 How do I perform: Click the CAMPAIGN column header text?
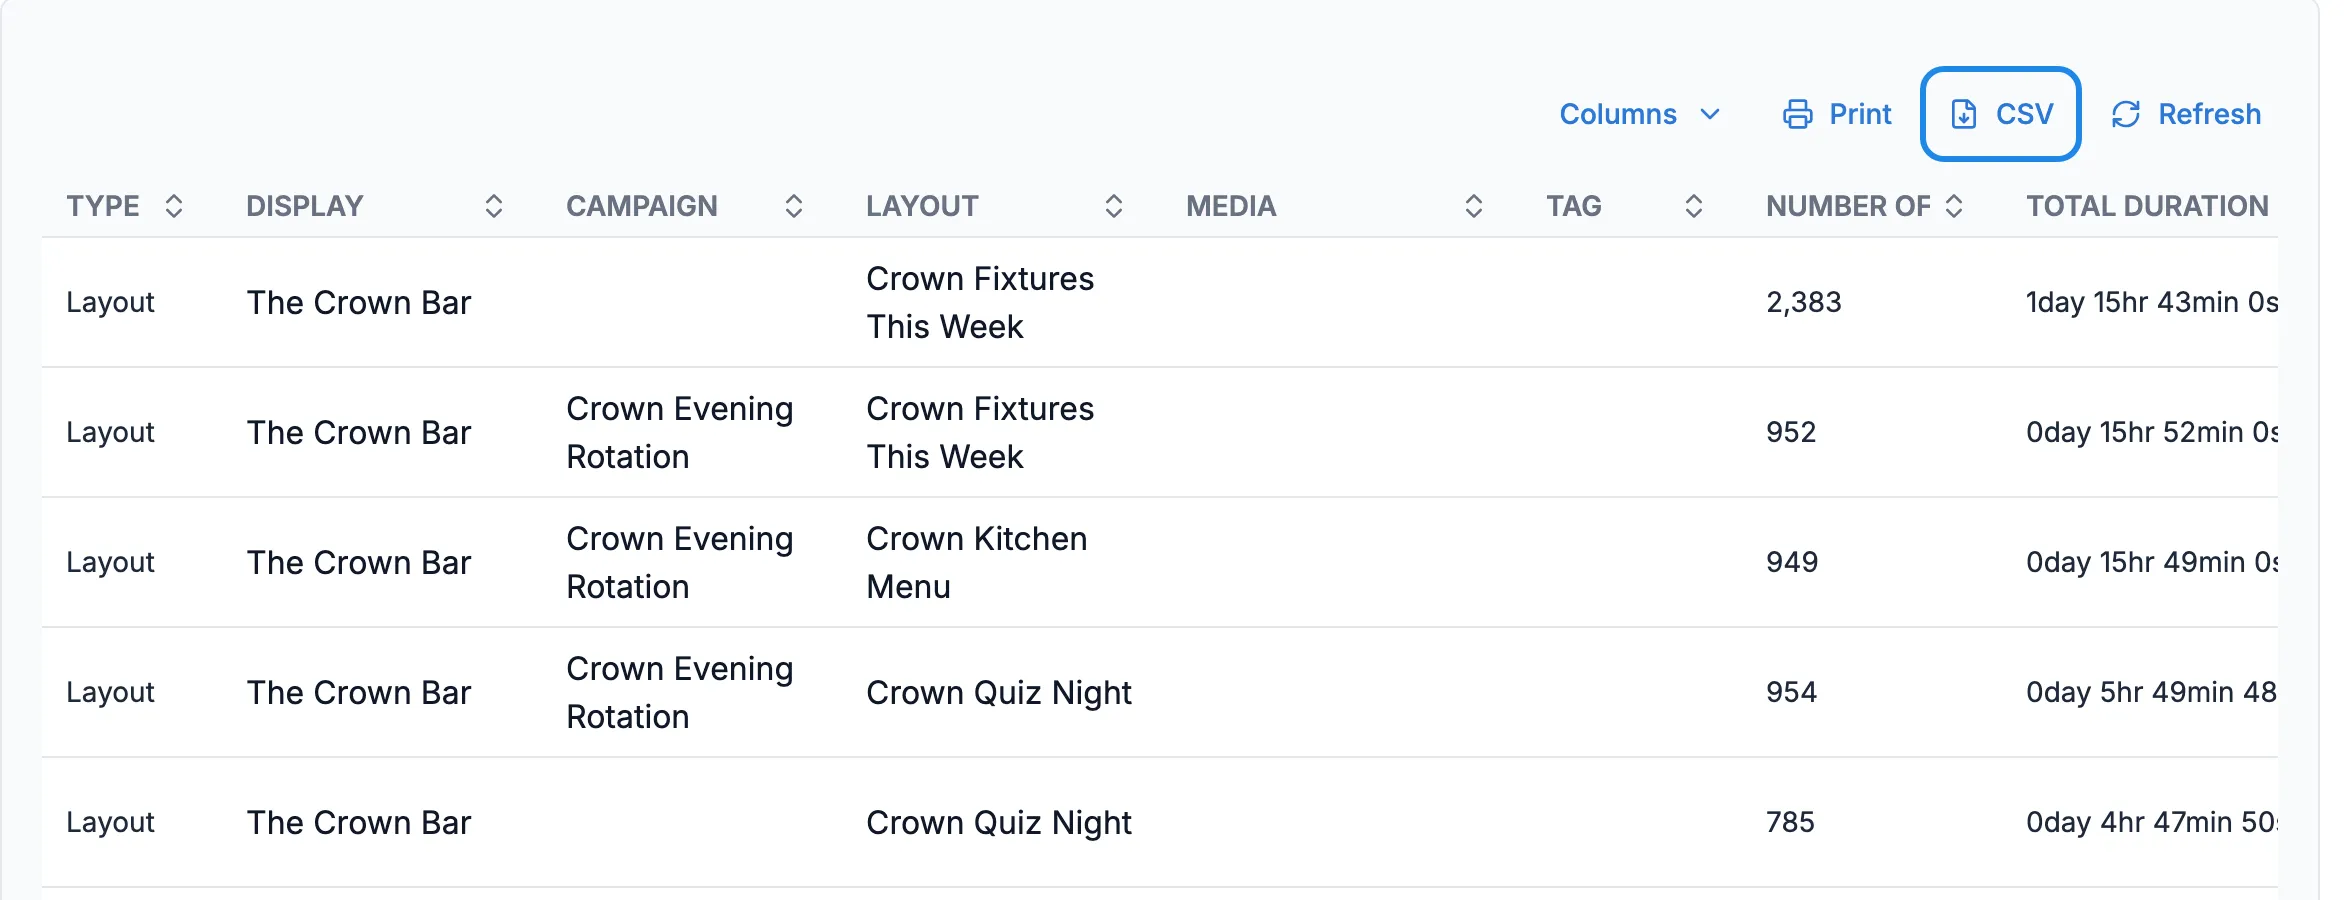click(x=642, y=206)
